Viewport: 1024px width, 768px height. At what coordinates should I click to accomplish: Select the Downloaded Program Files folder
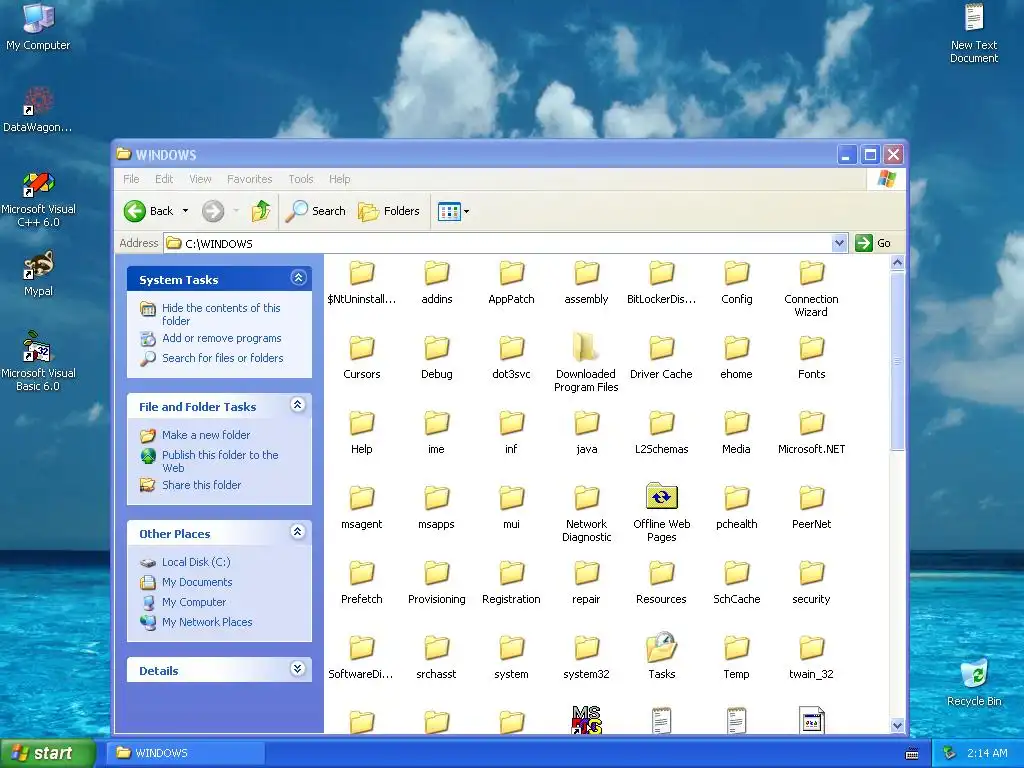click(586, 362)
